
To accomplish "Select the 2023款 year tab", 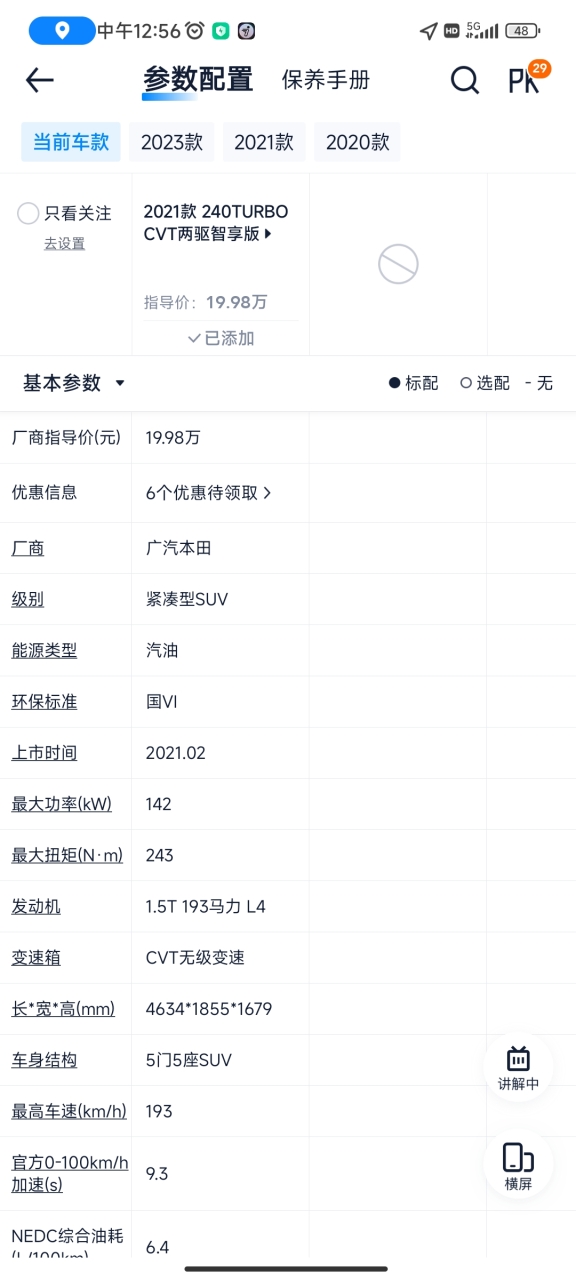I will [171, 142].
